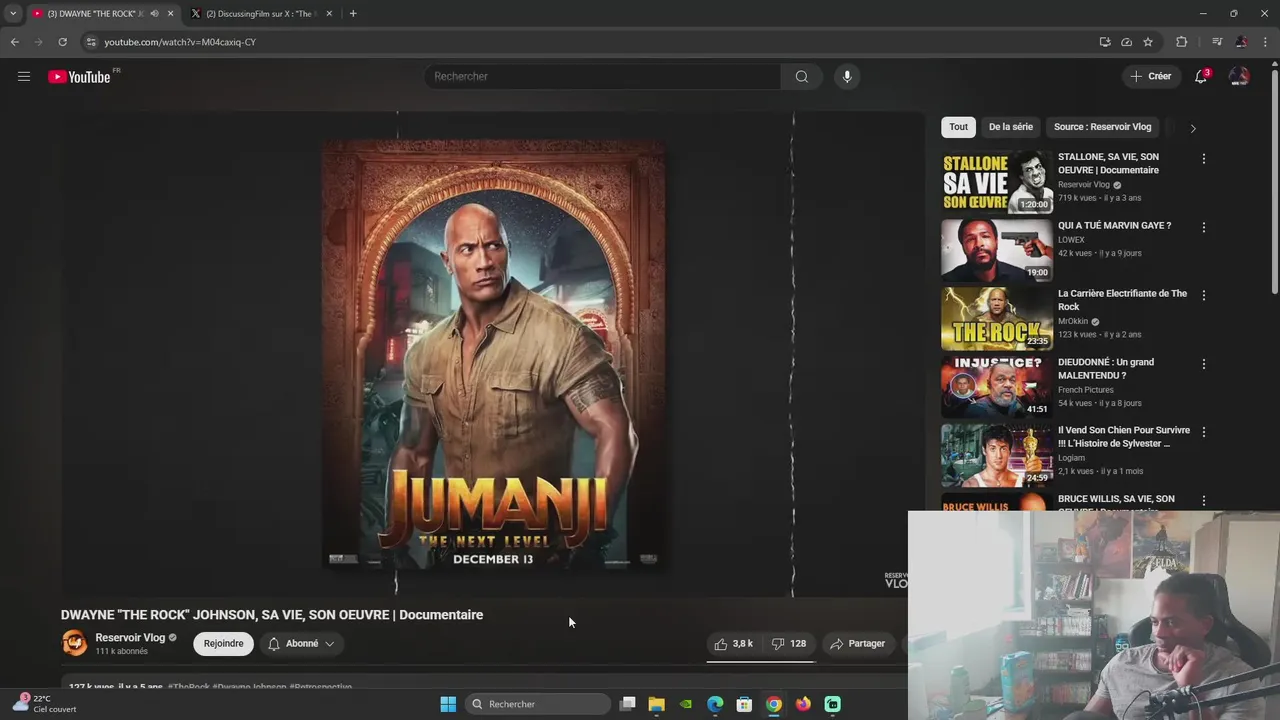This screenshot has height=720, width=1280.
Task: Open the Windows Start menu
Action: tap(448, 704)
